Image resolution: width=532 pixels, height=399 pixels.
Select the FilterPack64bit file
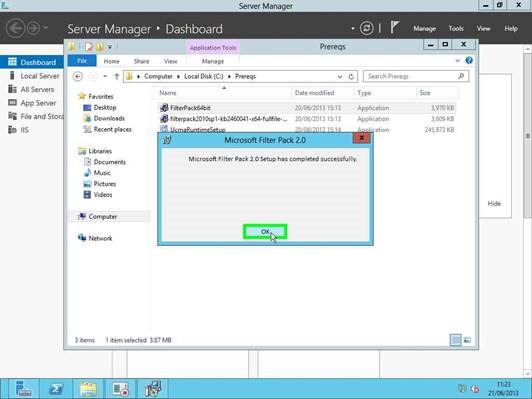[307, 108]
